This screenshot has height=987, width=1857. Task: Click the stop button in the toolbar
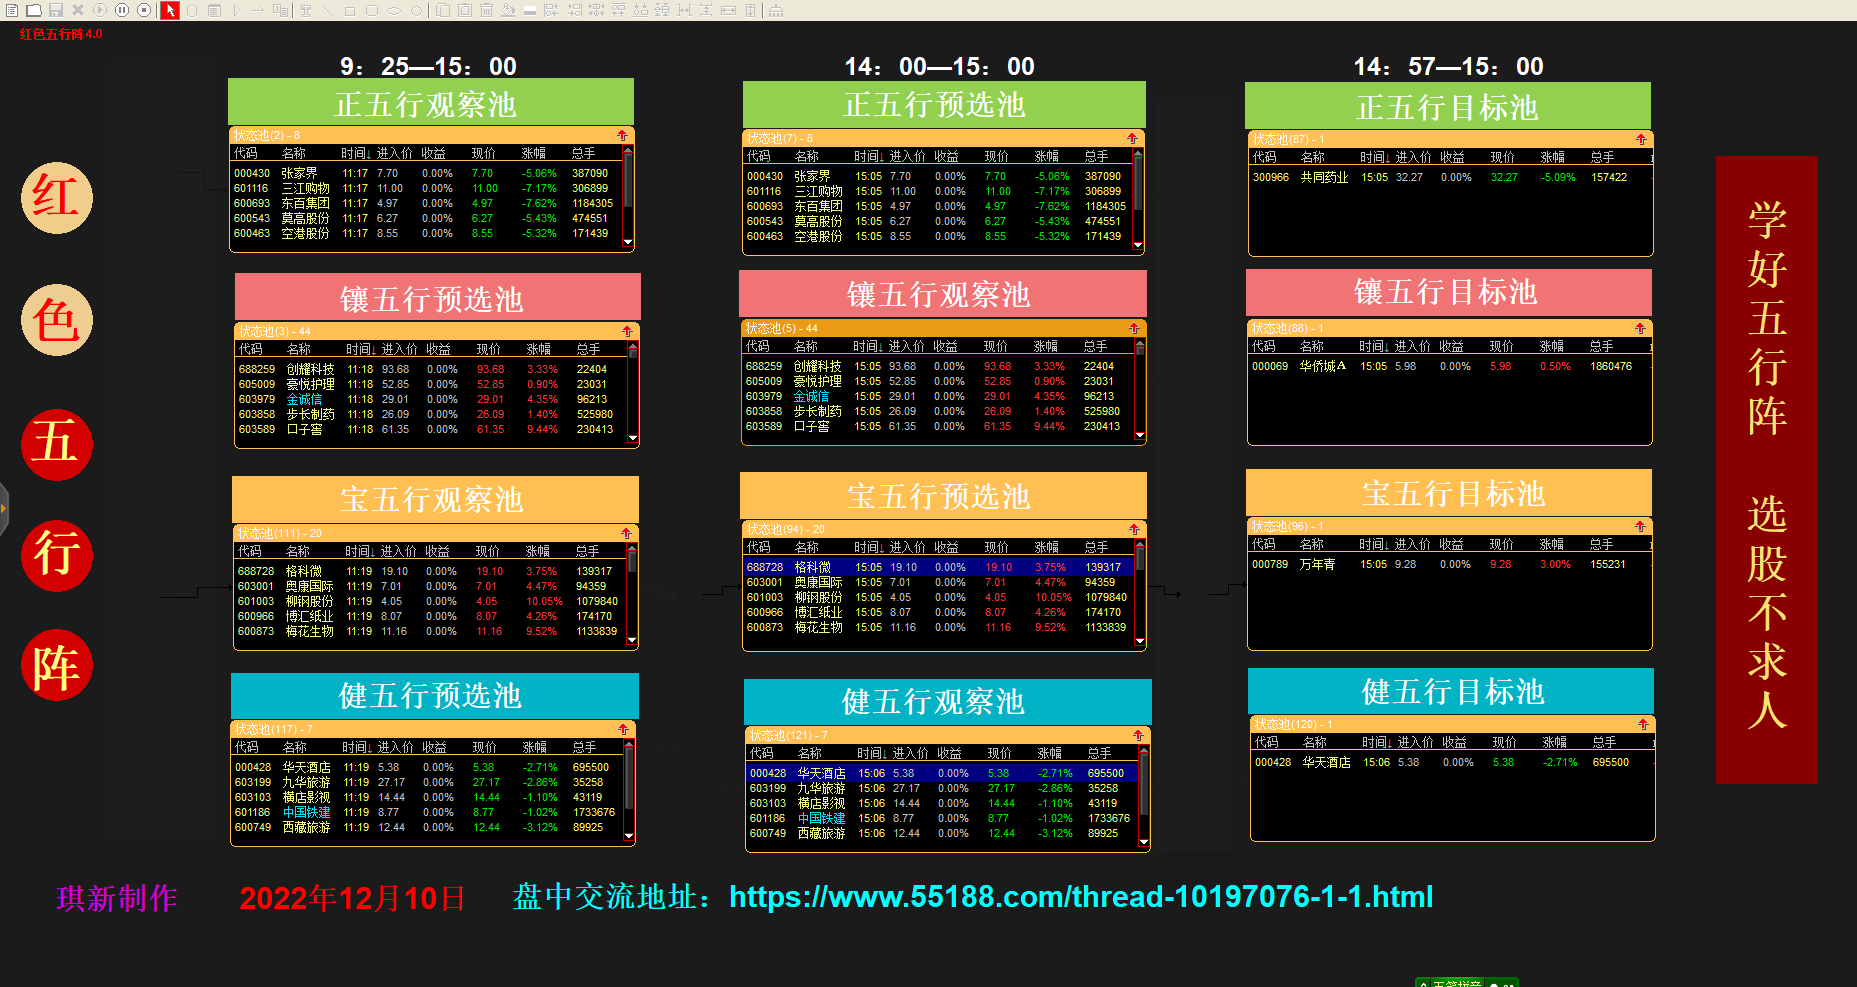click(x=144, y=10)
